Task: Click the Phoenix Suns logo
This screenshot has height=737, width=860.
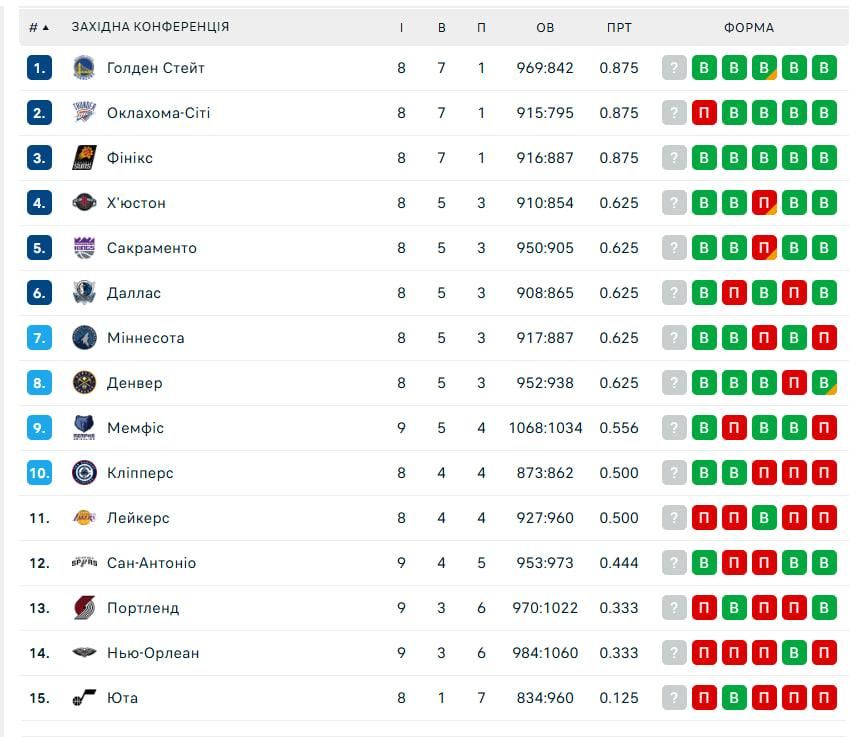Action: (84, 158)
